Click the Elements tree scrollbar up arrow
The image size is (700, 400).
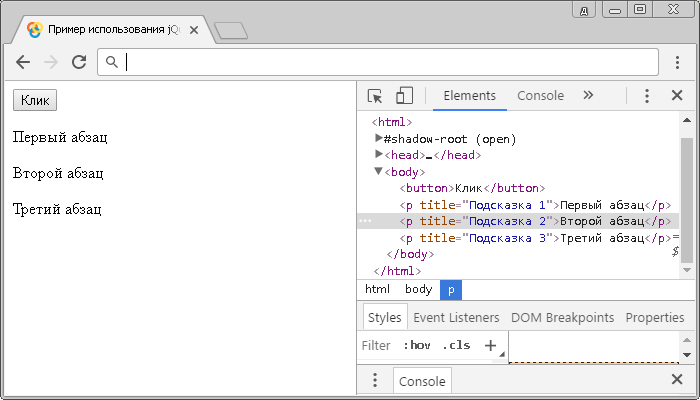(687, 120)
